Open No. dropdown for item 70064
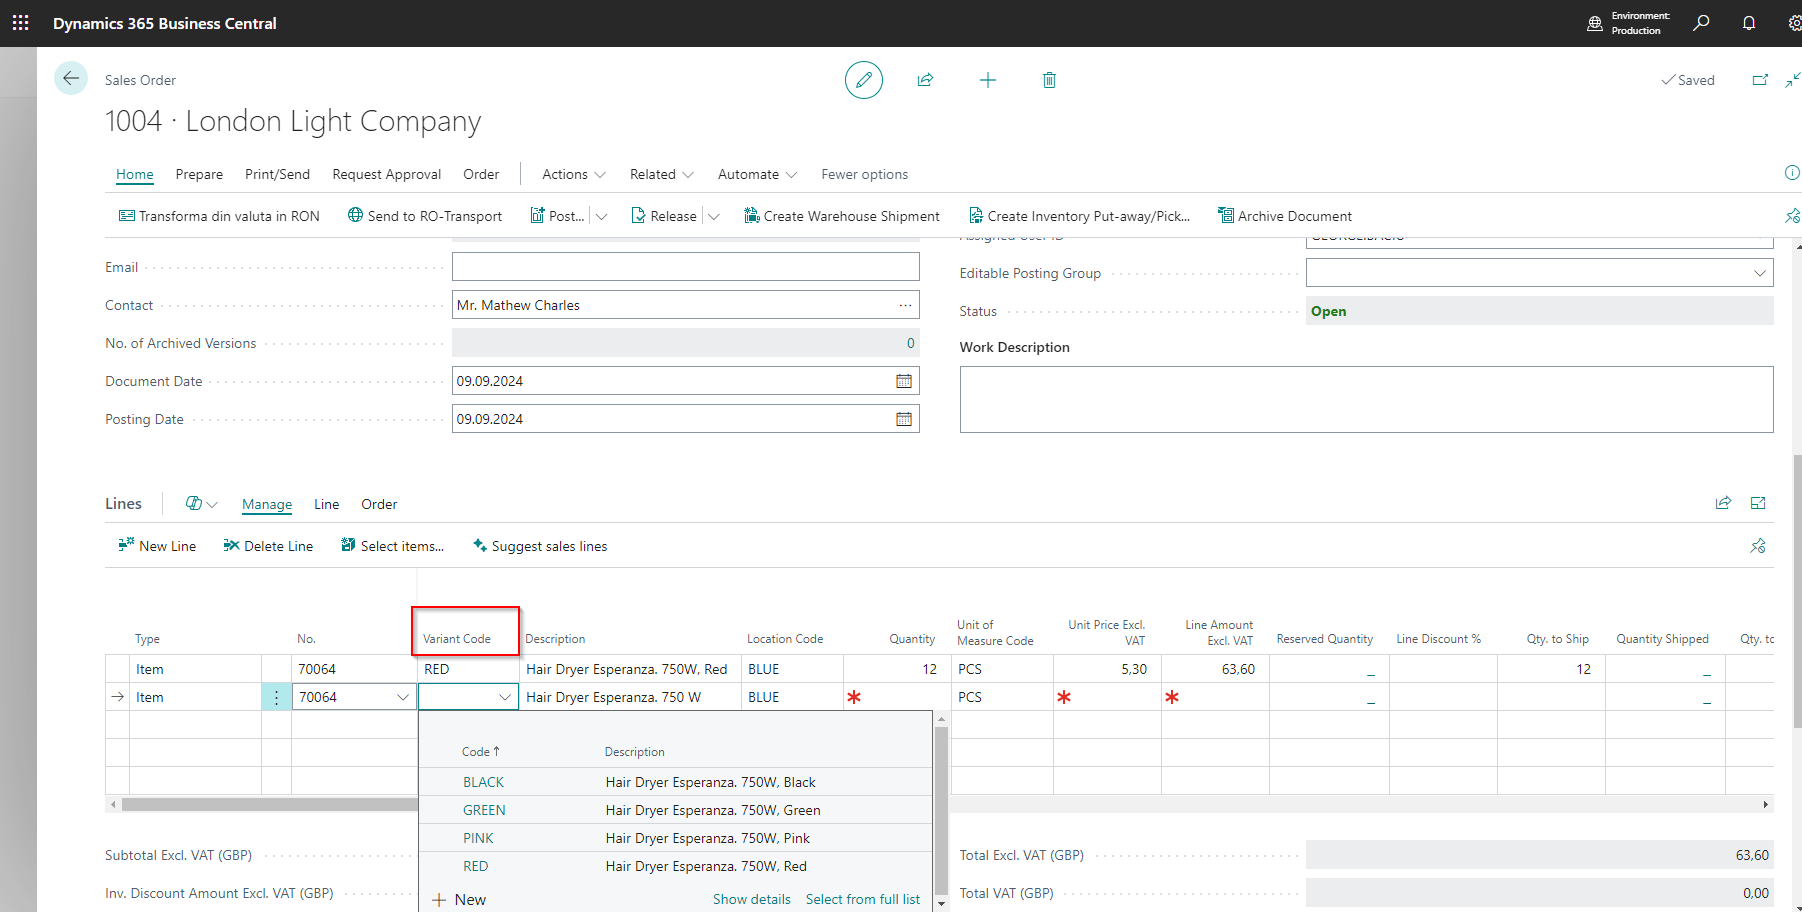 [403, 697]
